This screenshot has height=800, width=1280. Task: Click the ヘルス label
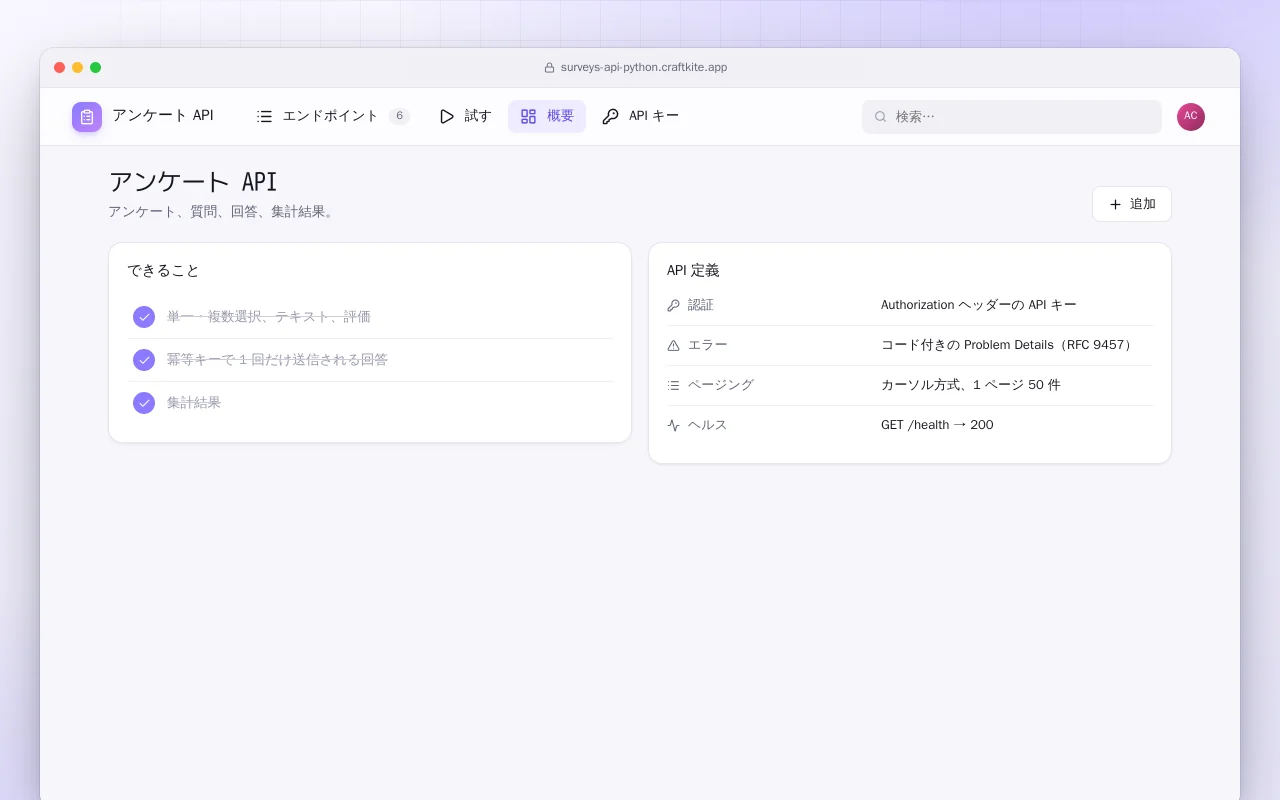708,425
